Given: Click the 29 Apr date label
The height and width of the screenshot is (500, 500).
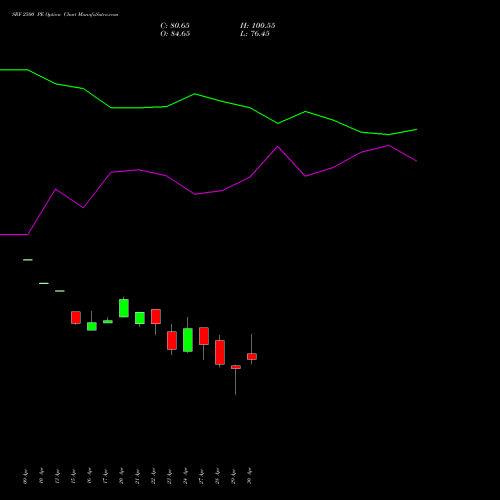Looking at the screenshot, I should coord(233,476).
